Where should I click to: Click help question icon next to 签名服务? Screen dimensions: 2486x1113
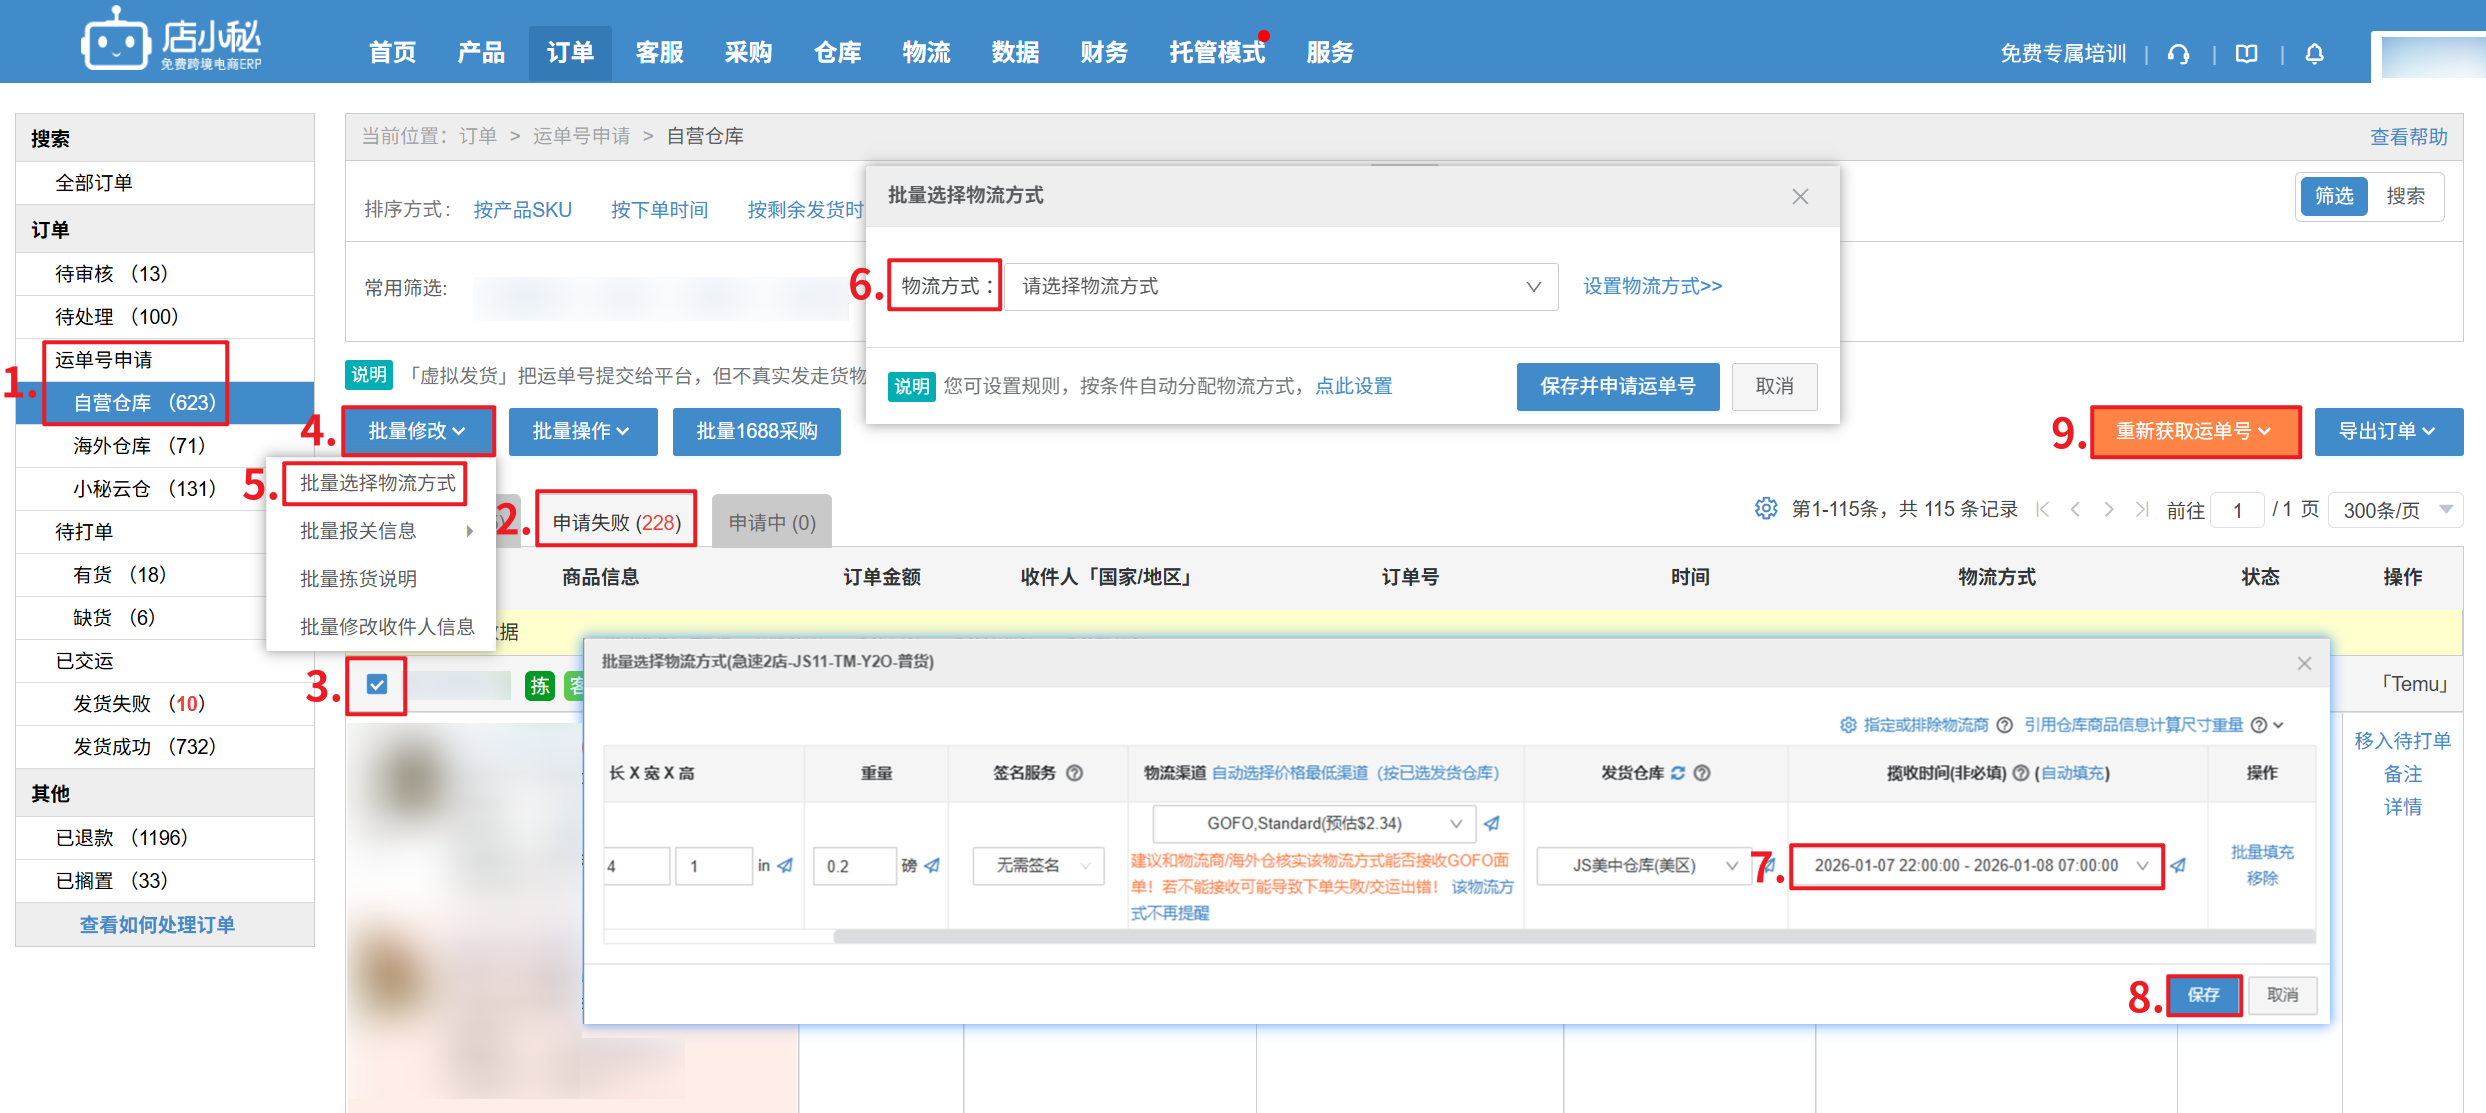tap(1075, 773)
